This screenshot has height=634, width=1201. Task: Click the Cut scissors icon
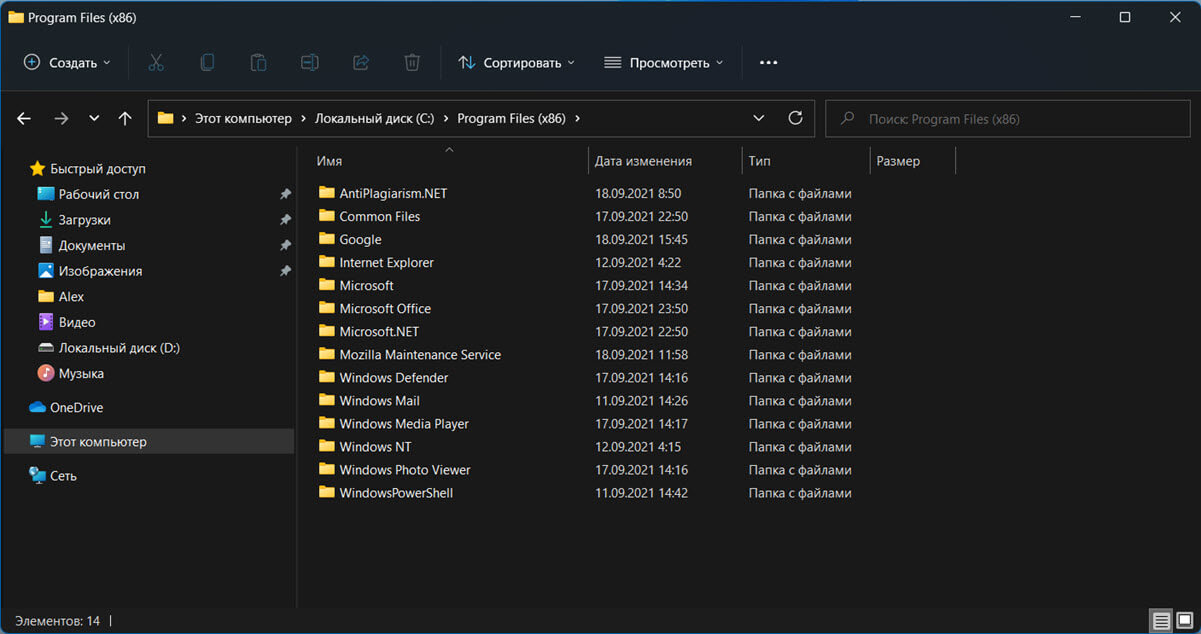(x=156, y=63)
